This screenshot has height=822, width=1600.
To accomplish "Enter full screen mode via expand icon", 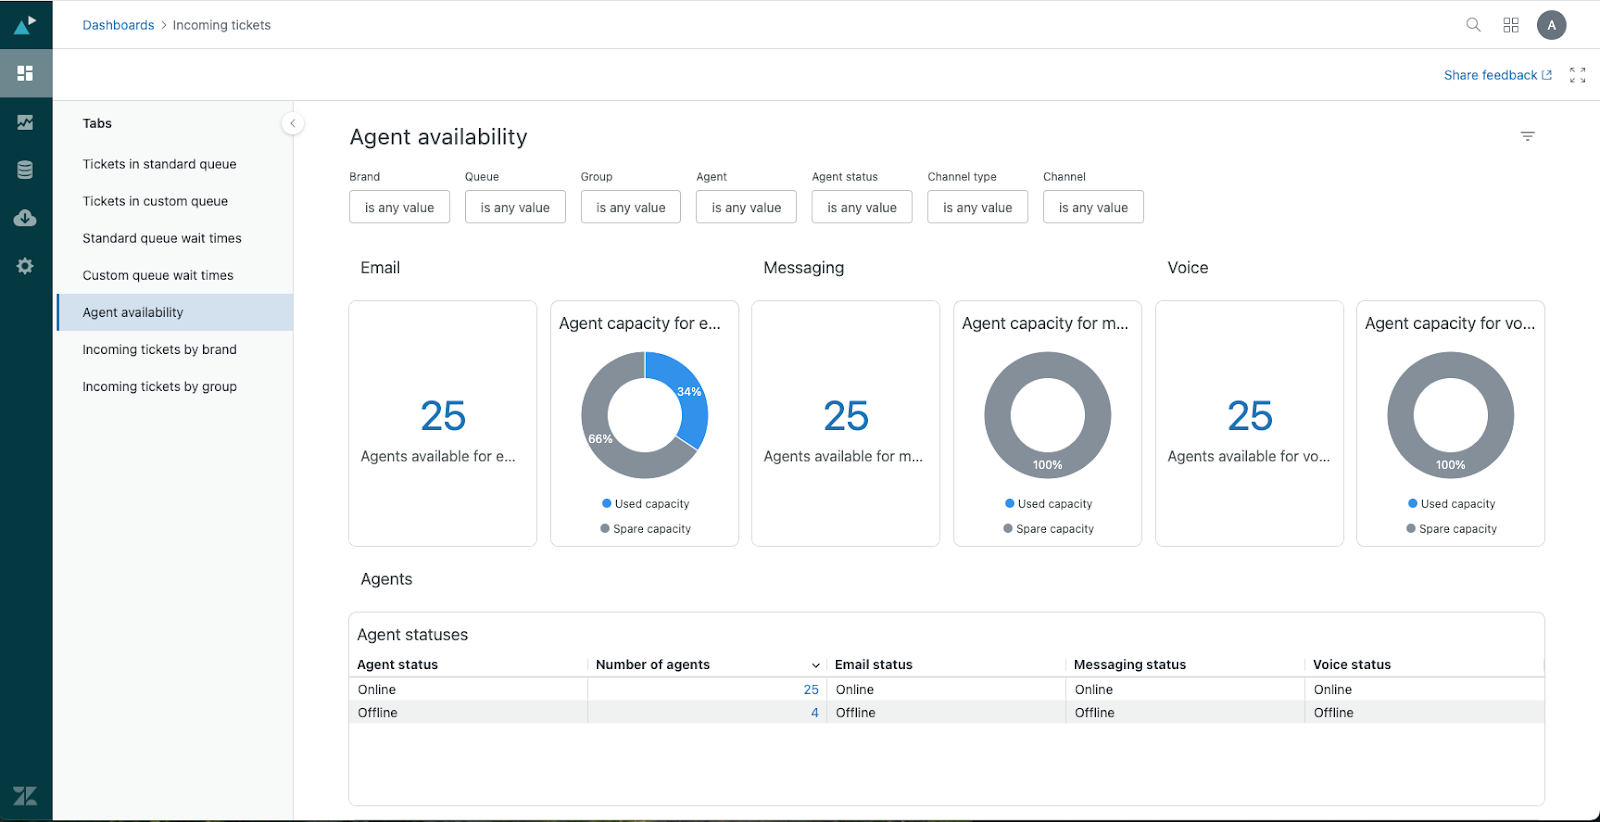I will coord(1577,75).
